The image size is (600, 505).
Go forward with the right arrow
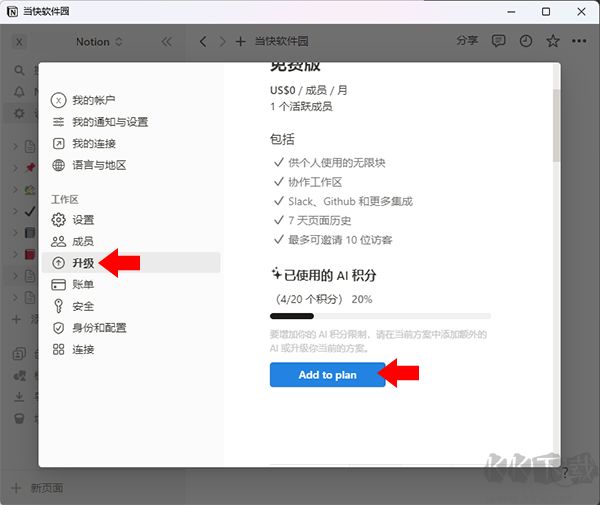[222, 42]
